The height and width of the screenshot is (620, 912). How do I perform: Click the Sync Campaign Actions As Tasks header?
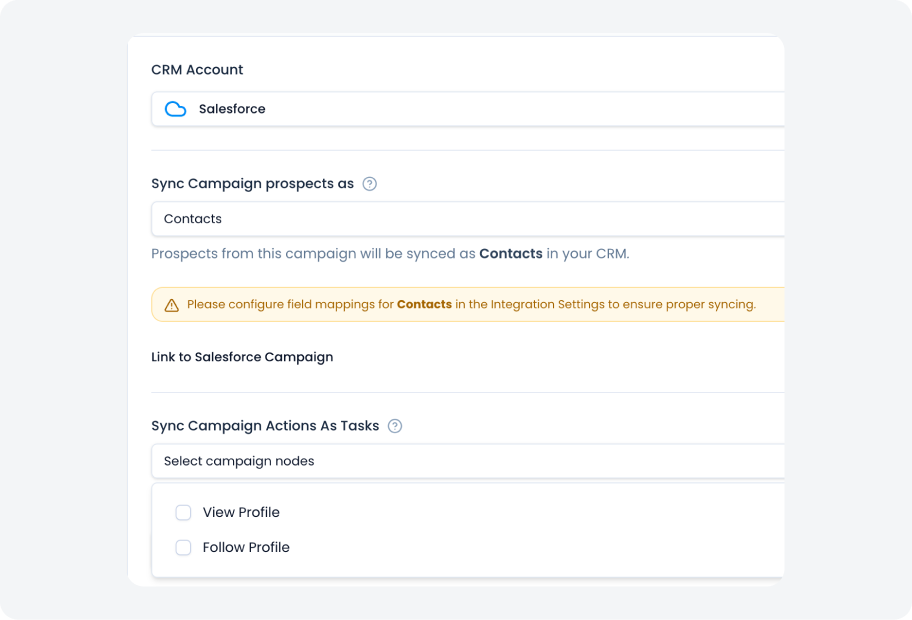click(x=265, y=425)
